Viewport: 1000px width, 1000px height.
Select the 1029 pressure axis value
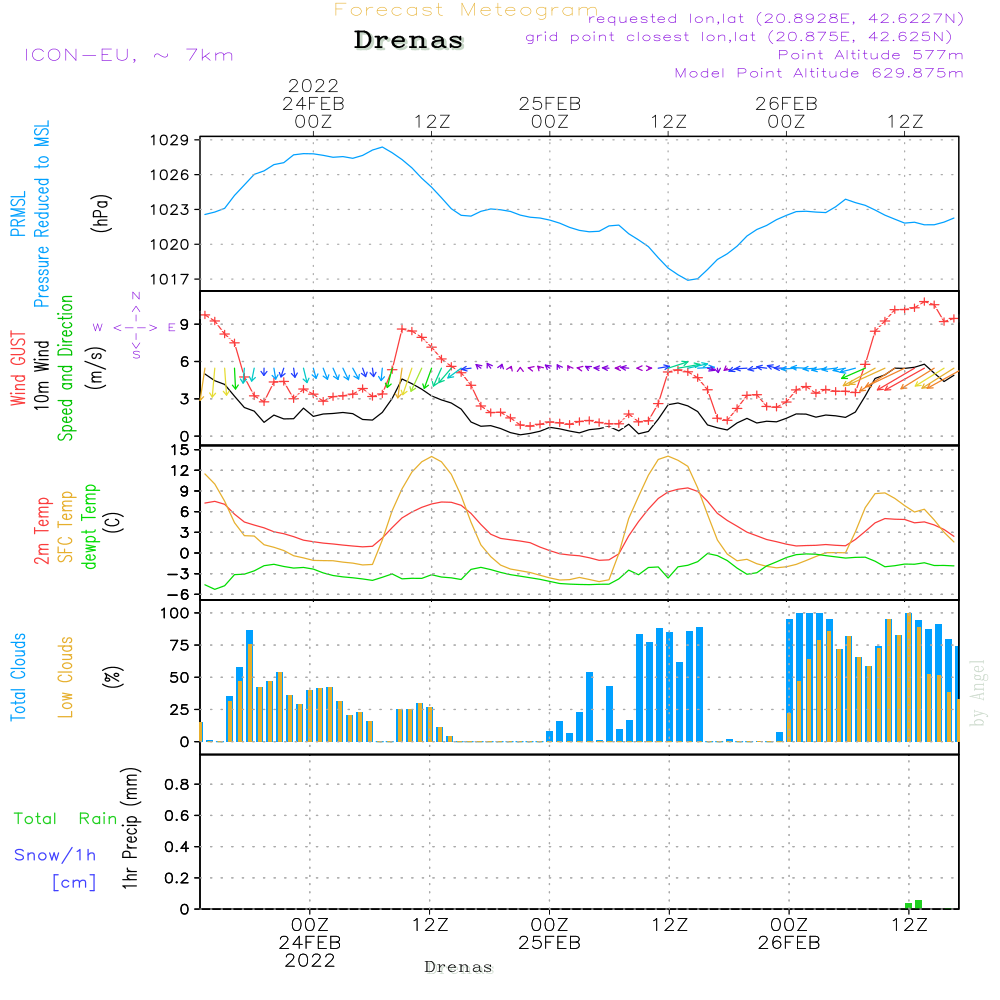(169, 140)
